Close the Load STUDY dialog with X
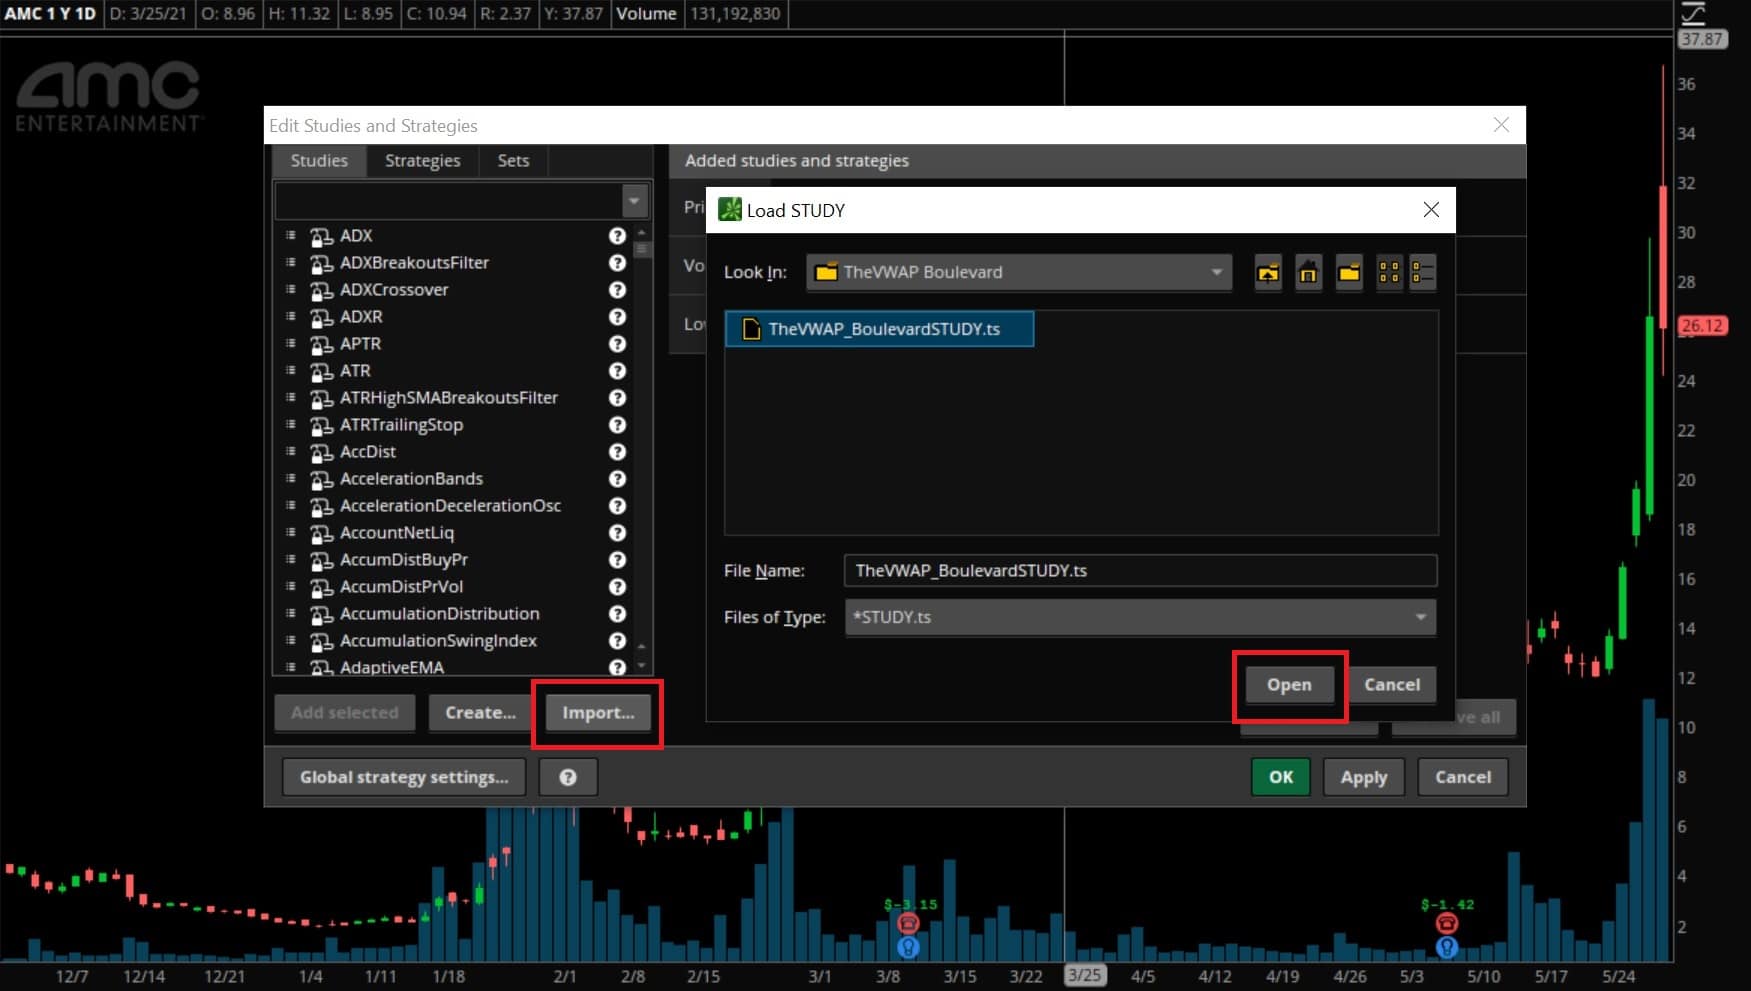1751x991 pixels. click(1431, 209)
